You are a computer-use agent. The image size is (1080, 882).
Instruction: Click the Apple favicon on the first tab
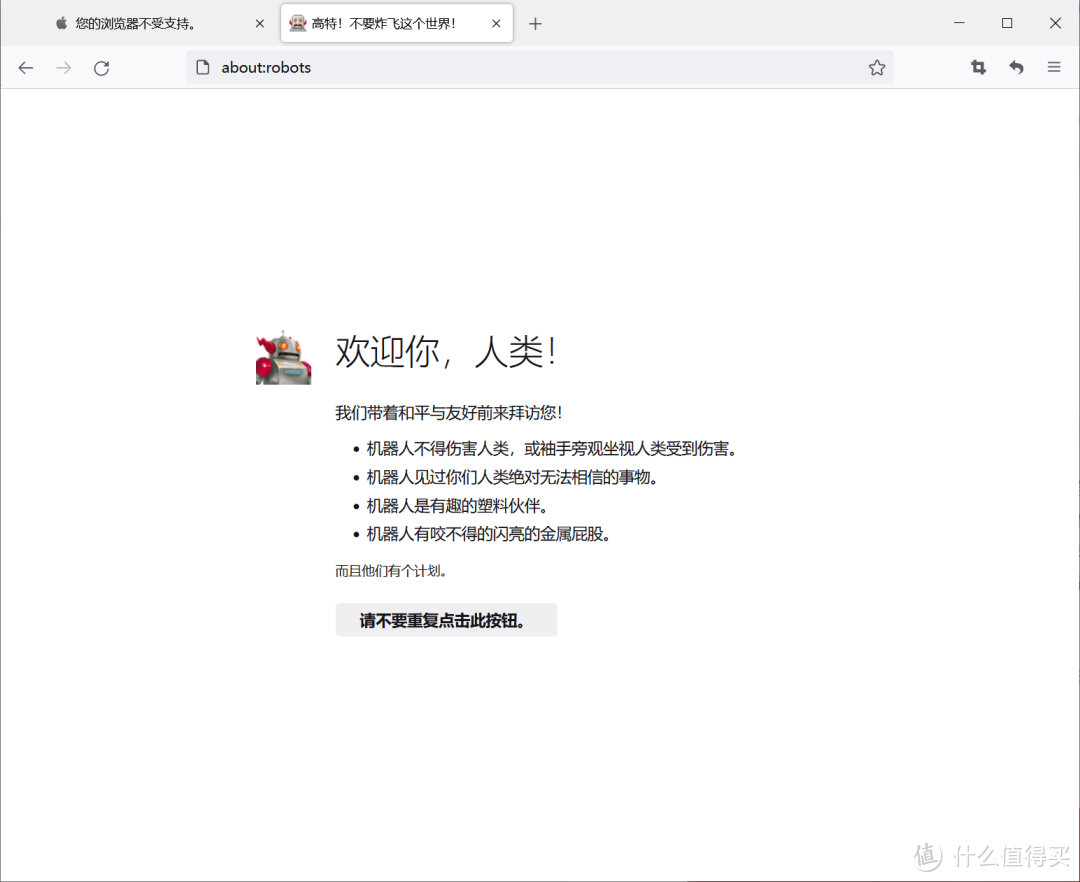pyautogui.click(x=60, y=22)
